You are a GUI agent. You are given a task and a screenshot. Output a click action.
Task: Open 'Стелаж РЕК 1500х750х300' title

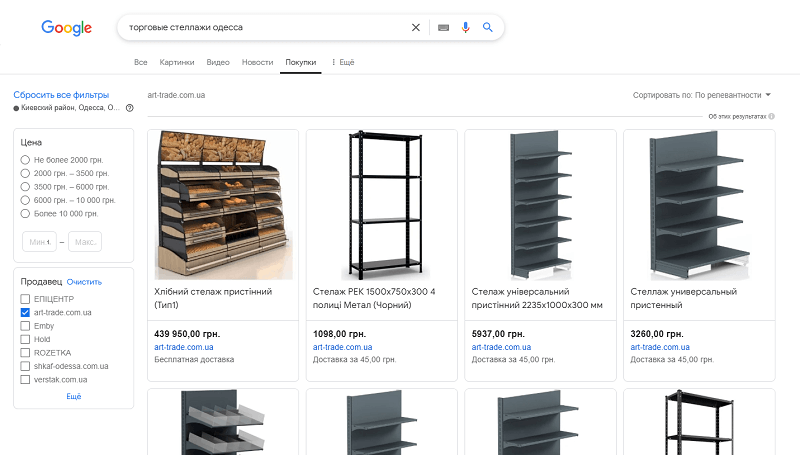pos(374,298)
